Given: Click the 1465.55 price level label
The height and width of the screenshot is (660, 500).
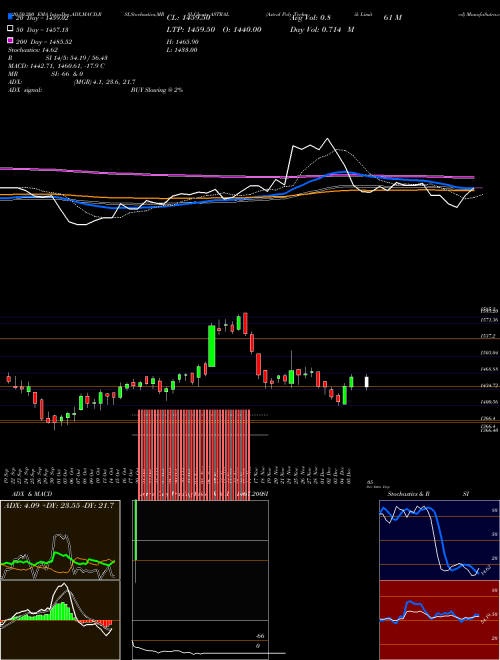Looking at the screenshot, I should pos(489,369).
